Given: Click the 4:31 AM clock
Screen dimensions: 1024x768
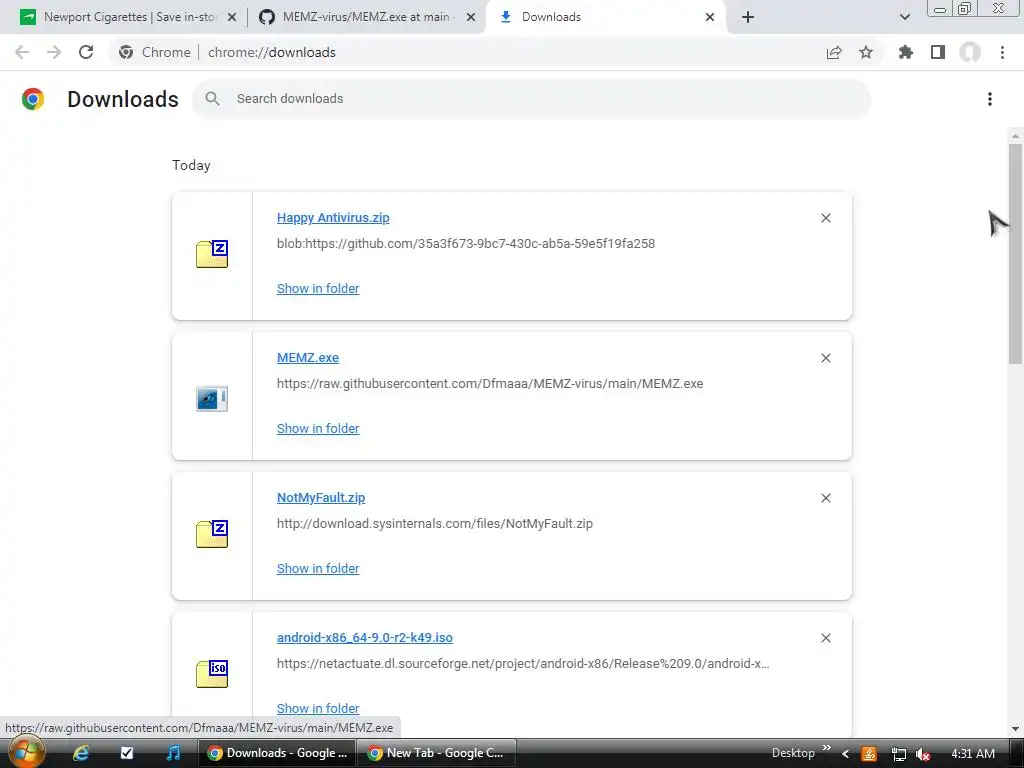Looking at the screenshot, I should [x=973, y=754].
